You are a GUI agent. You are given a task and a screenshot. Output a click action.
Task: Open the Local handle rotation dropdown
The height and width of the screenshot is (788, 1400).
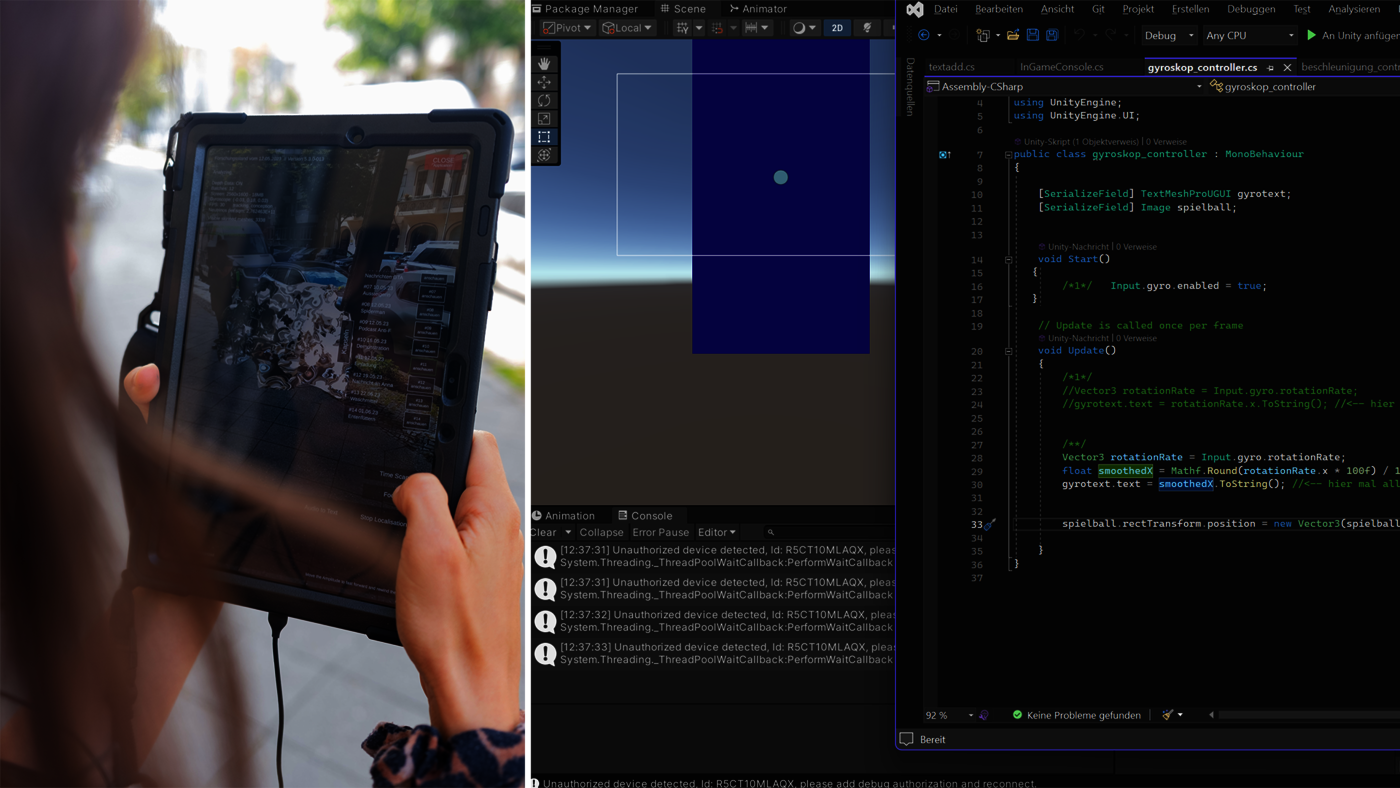coord(627,28)
